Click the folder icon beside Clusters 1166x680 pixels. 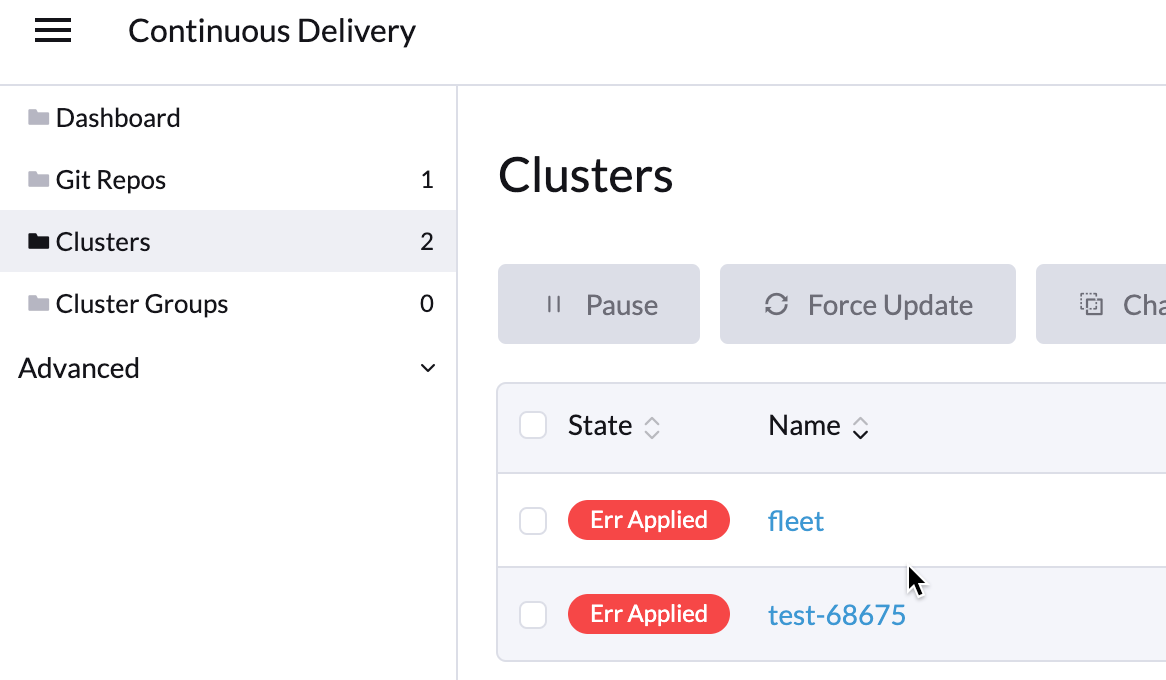pos(36,241)
